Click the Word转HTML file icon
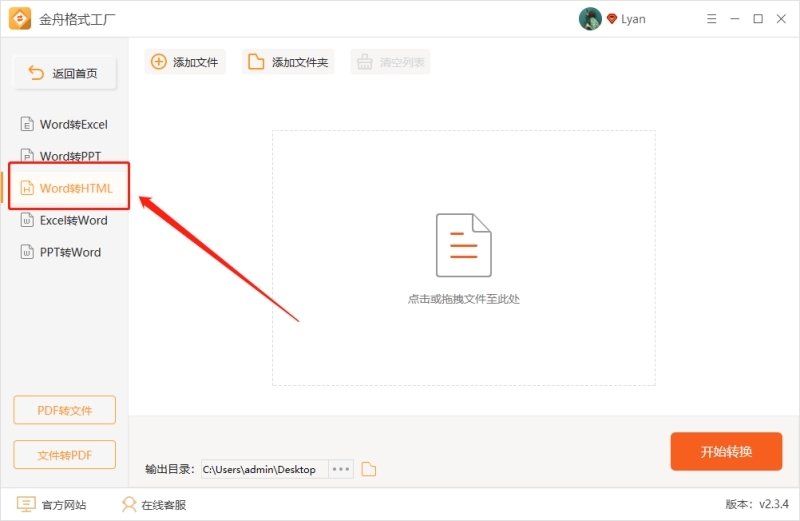 pyautogui.click(x=27, y=188)
